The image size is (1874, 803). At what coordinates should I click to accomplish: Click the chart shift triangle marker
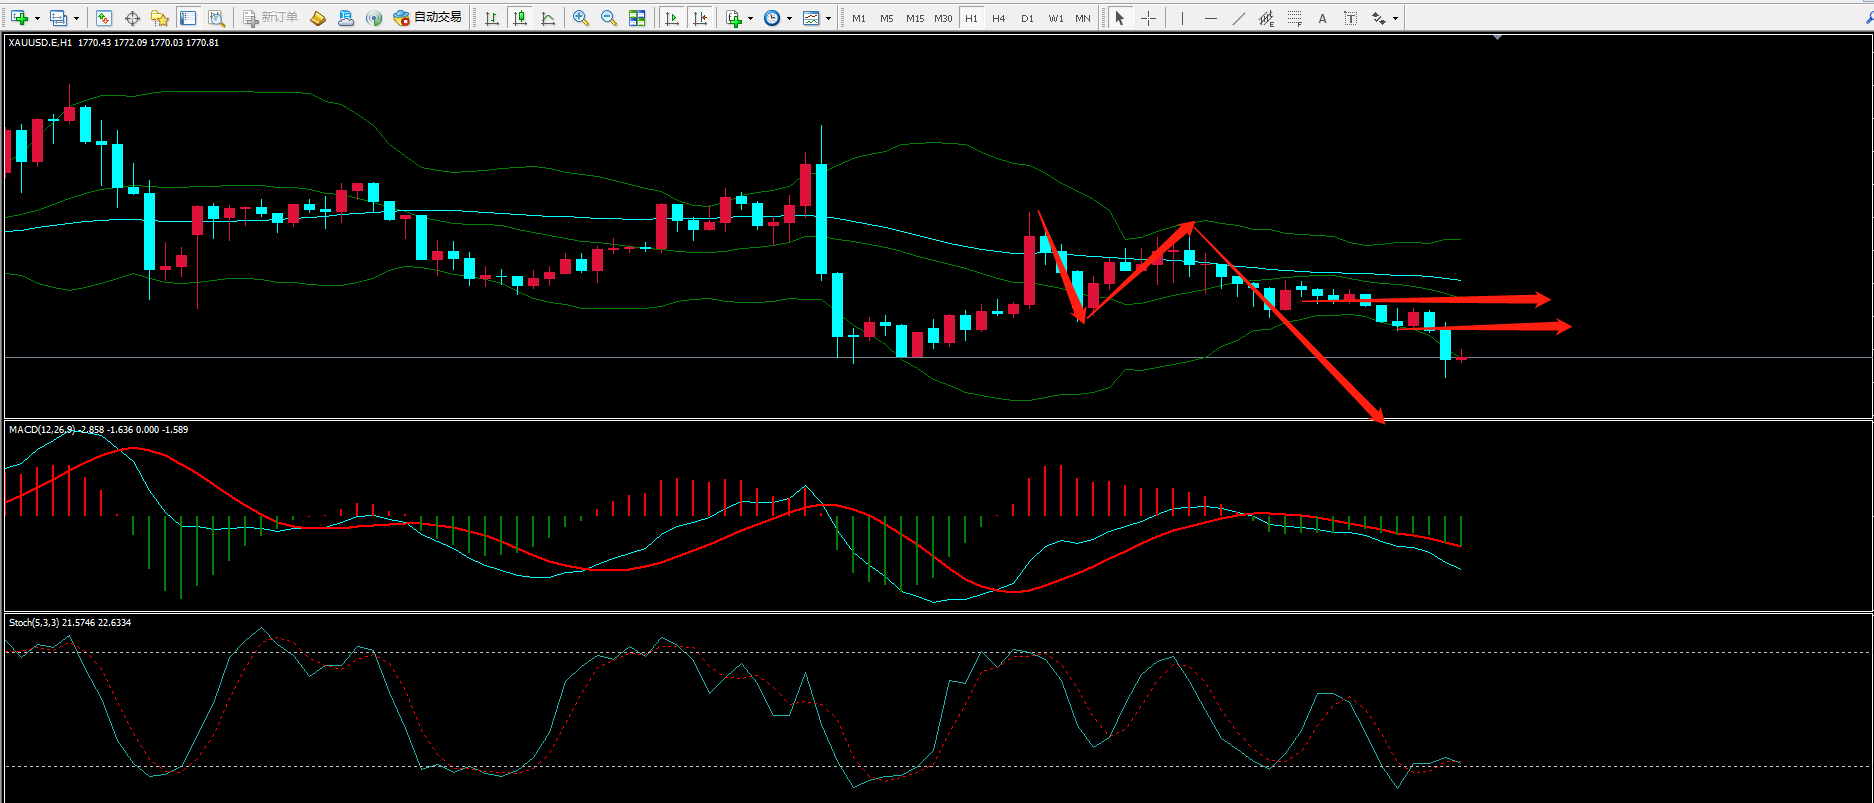tap(1497, 38)
